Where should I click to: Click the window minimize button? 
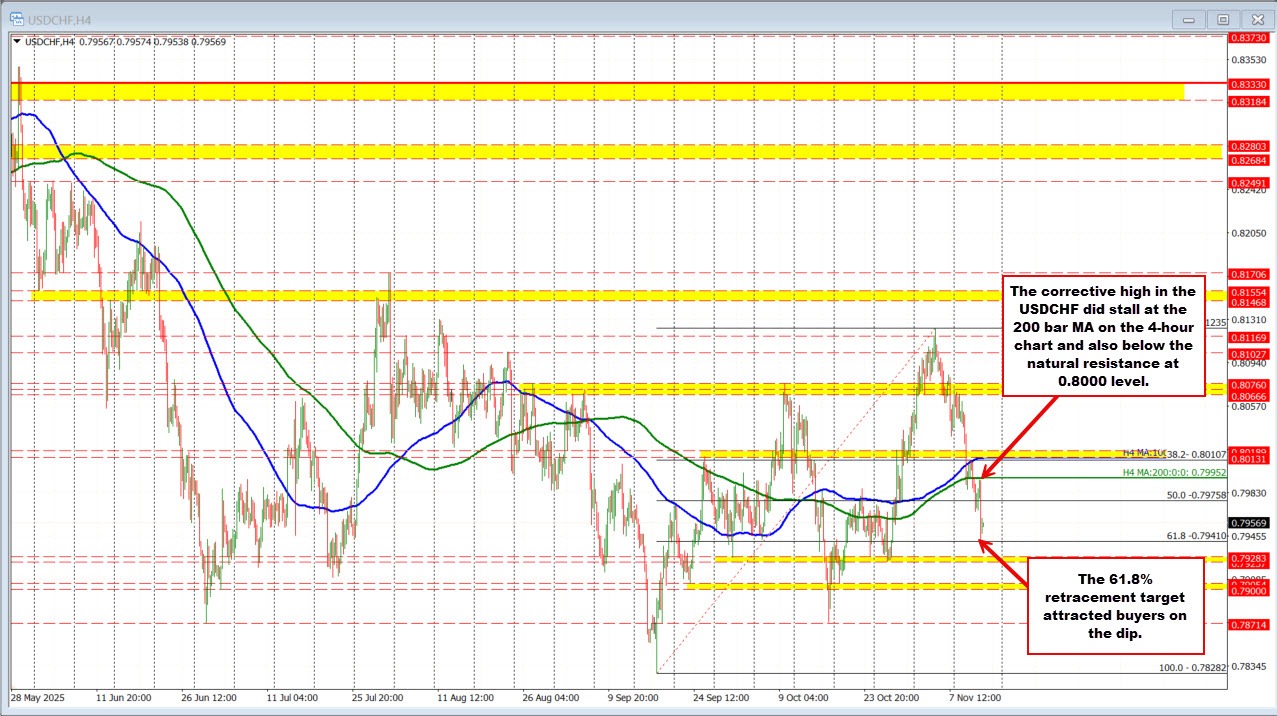[1188, 19]
